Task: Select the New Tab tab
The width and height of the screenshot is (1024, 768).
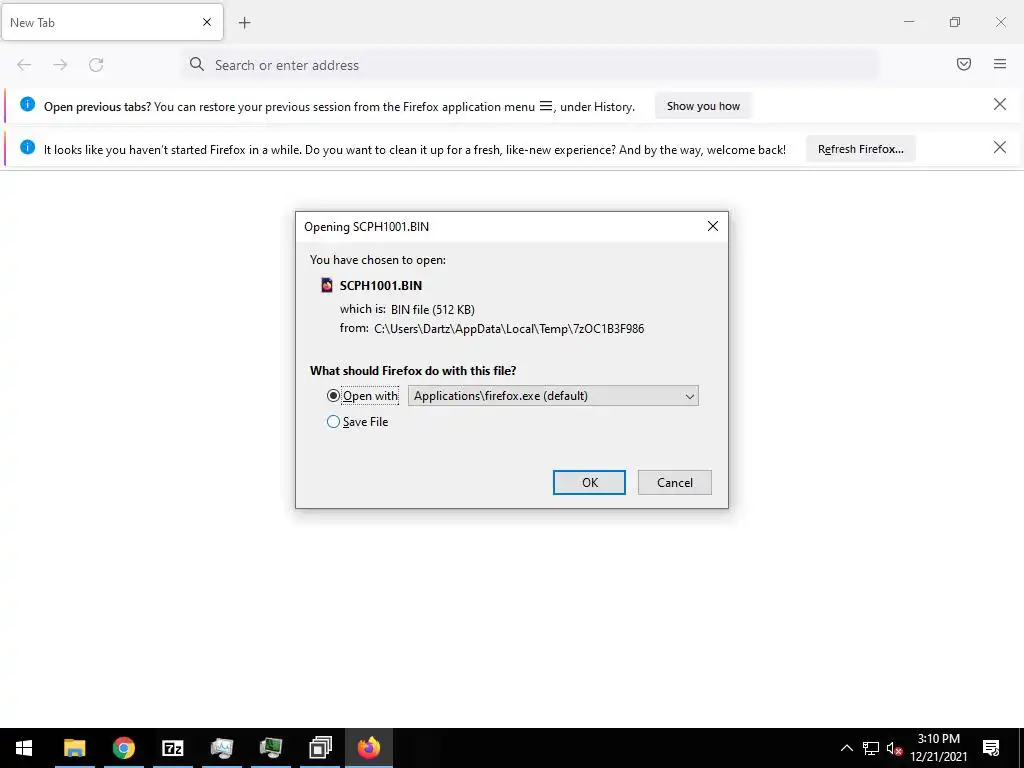Action: 112,22
